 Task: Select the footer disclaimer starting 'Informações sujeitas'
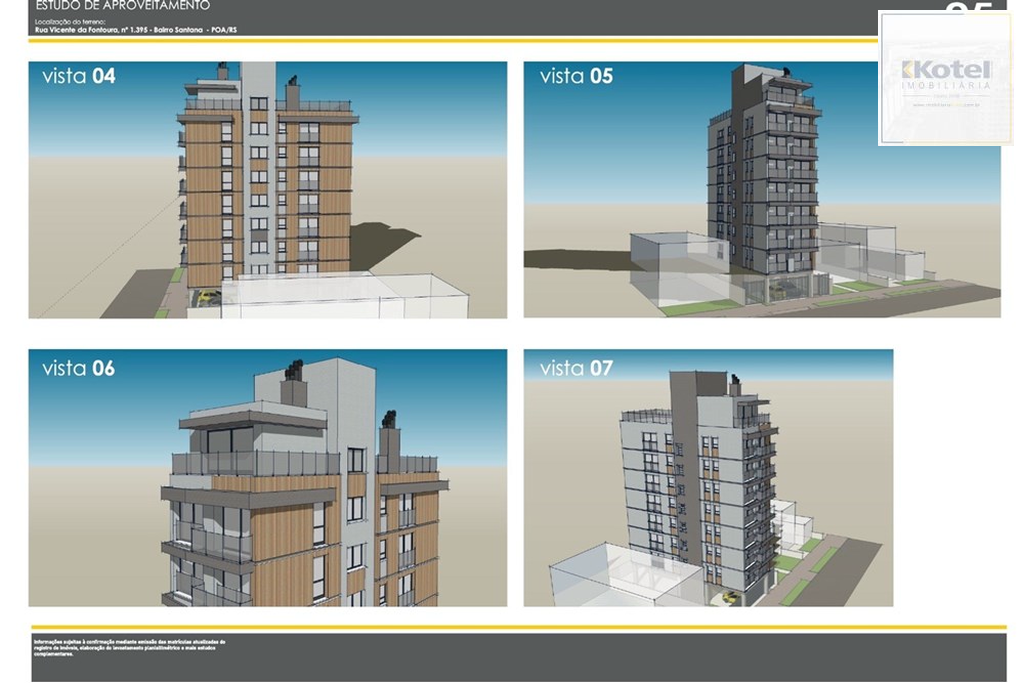[129, 648]
